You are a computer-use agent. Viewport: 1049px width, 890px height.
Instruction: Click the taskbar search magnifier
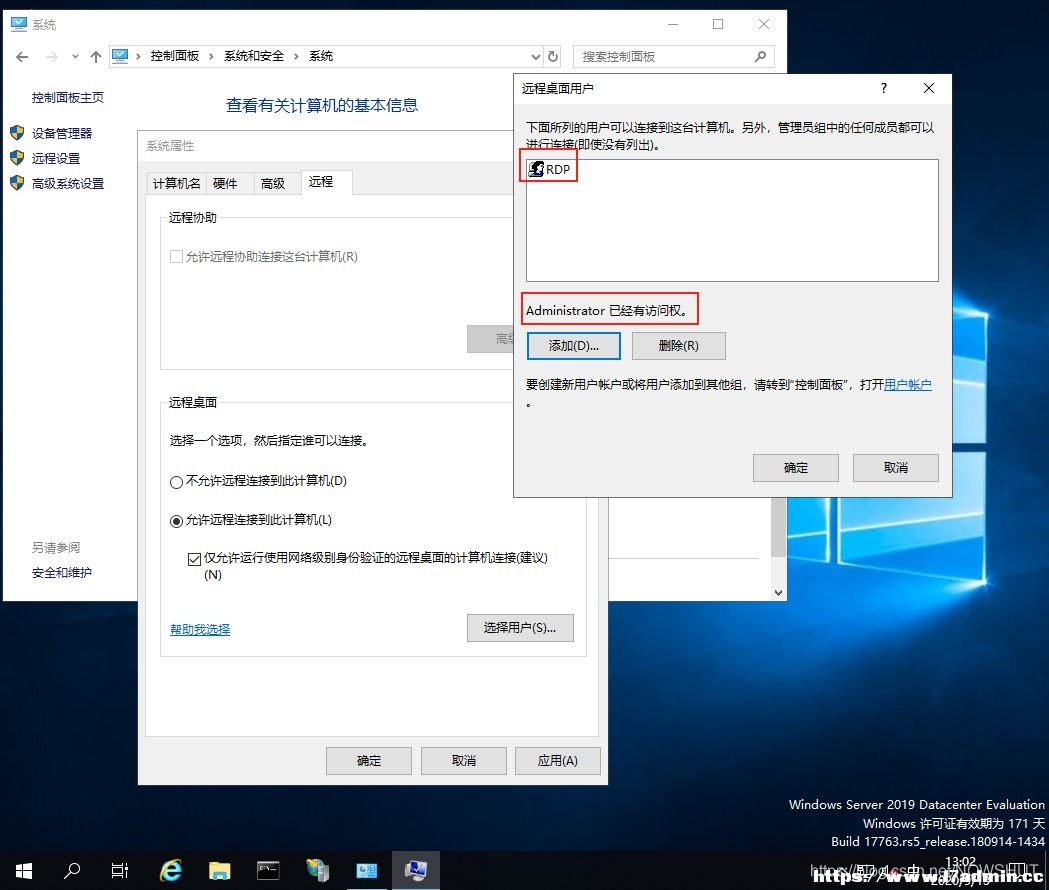tap(72, 871)
